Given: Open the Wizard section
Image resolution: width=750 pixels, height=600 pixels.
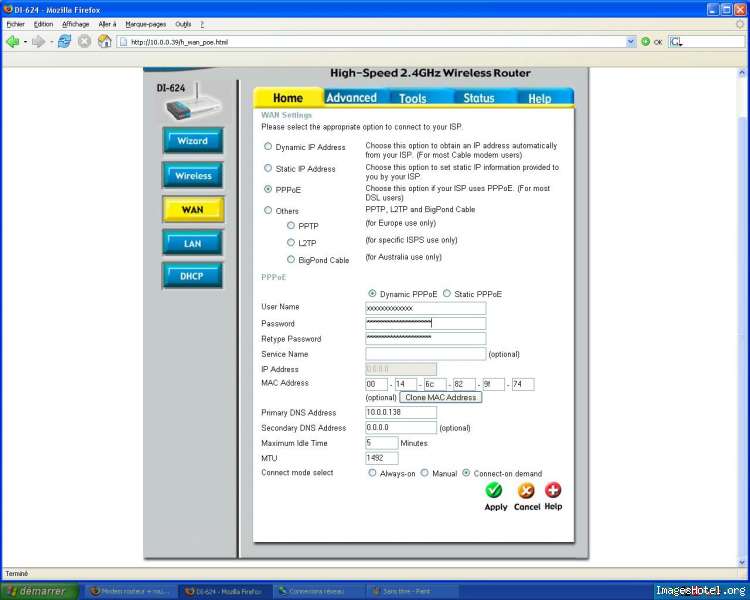Looking at the screenshot, I should [193, 141].
